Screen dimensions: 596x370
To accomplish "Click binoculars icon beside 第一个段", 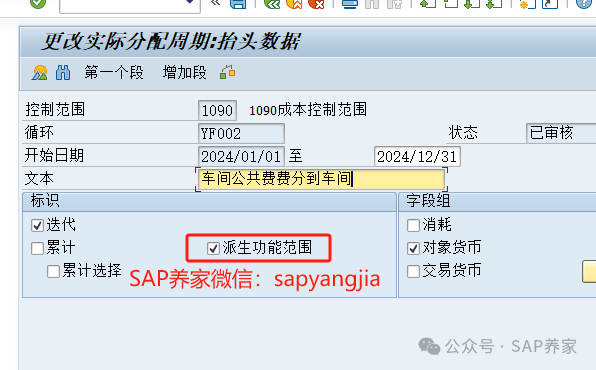I will tap(63, 72).
